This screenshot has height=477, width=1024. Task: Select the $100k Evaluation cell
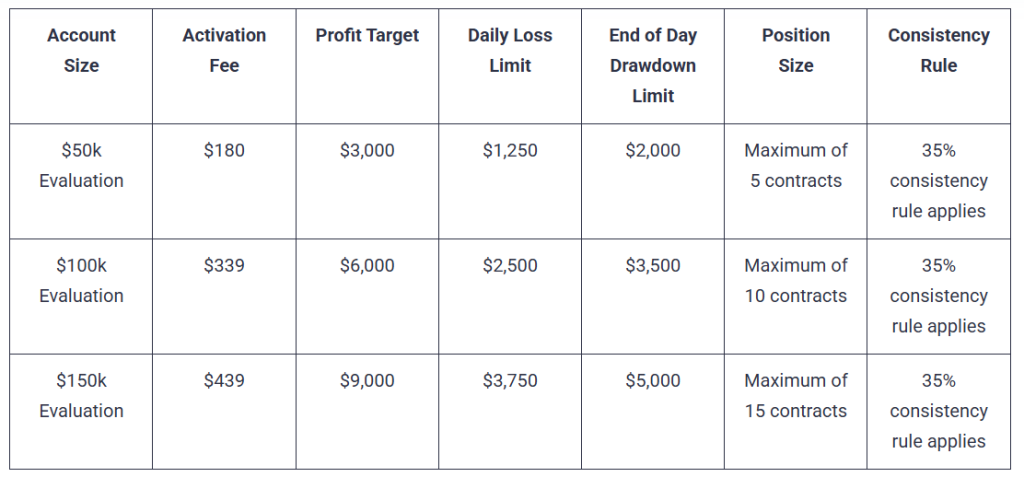tap(81, 281)
